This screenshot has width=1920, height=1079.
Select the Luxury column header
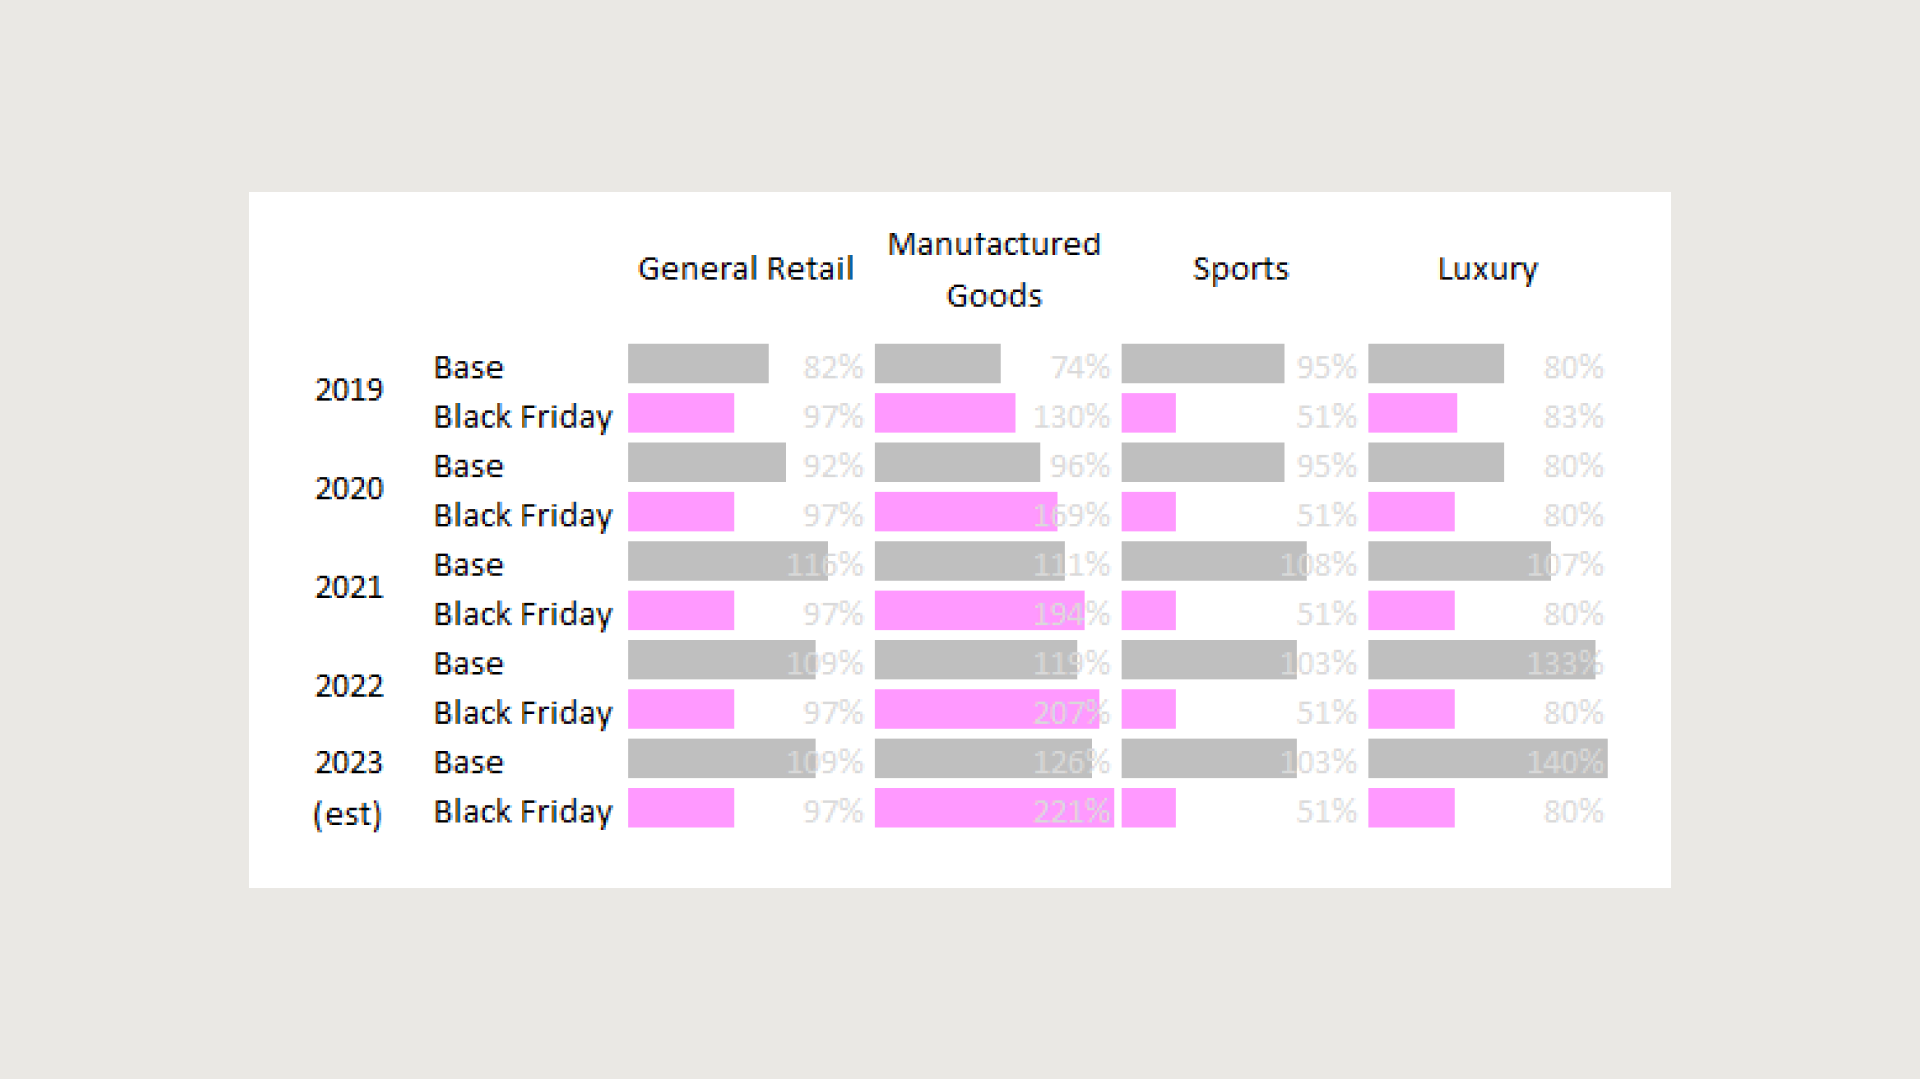[x=1487, y=269]
